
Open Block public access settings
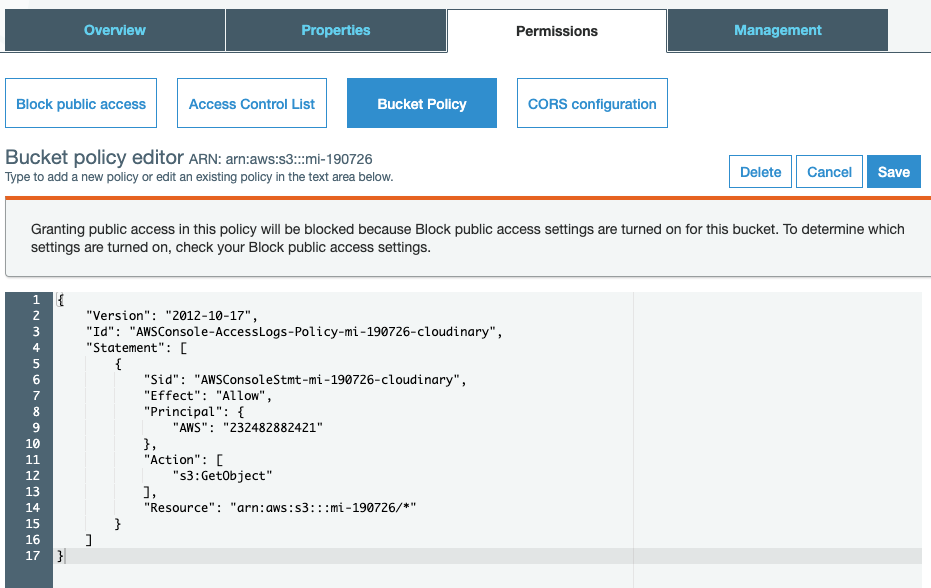click(x=81, y=103)
